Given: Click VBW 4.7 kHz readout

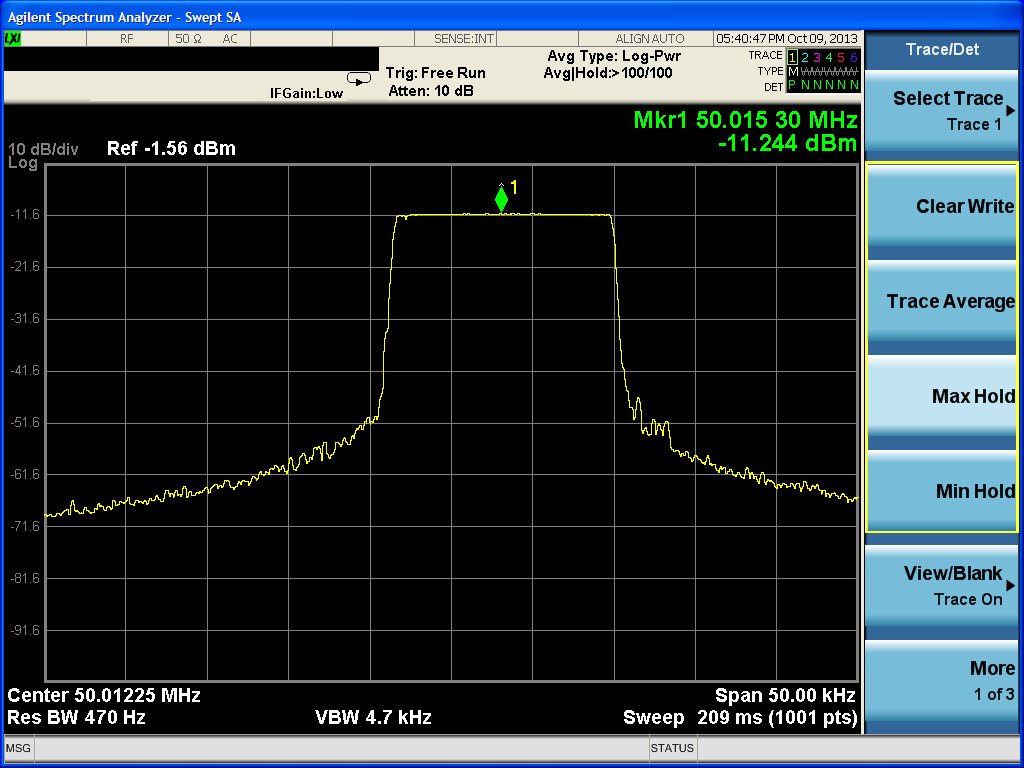Looking at the screenshot, I should tap(373, 718).
